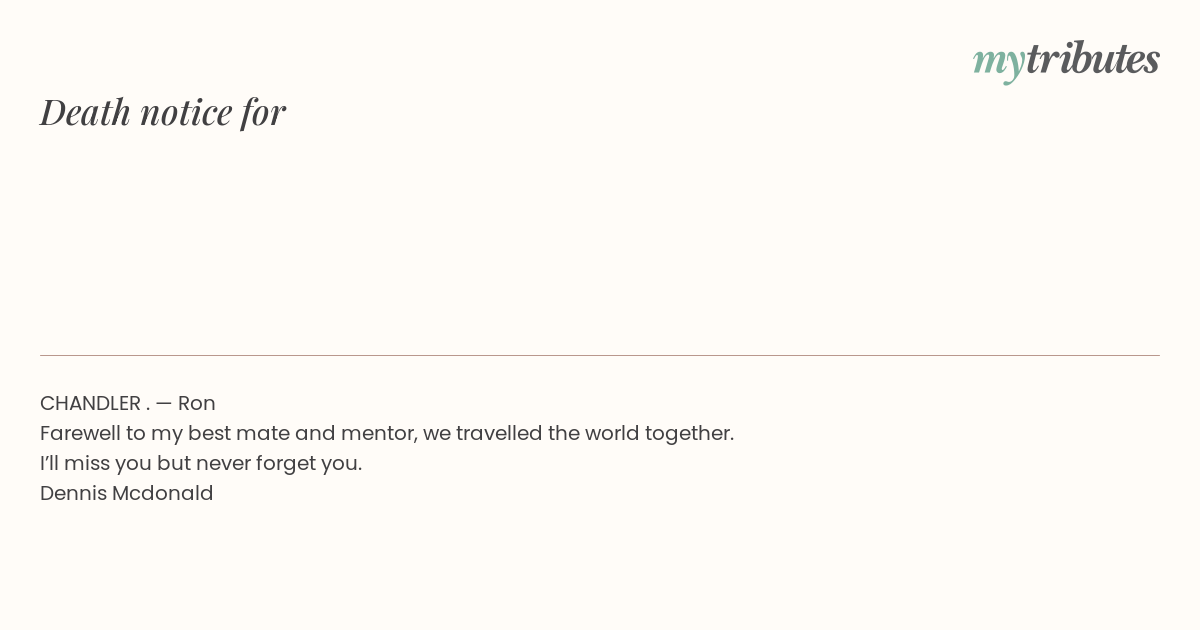Click the horizontal divider line
Viewport: 1200px width, 630px height.
(600, 355)
